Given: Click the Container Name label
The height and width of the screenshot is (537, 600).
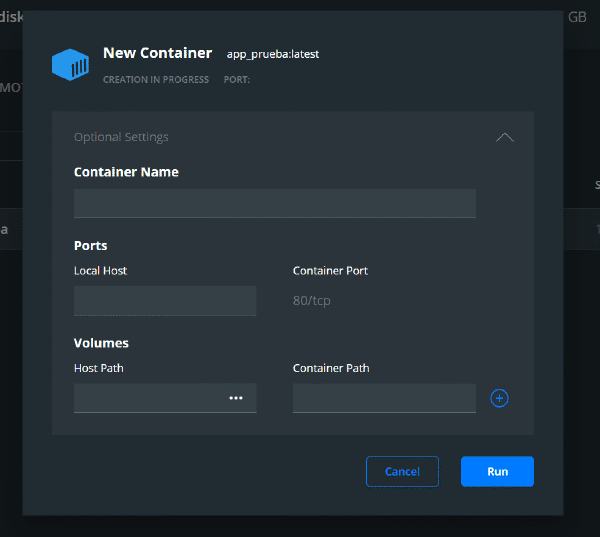Looking at the screenshot, I should [x=126, y=172].
